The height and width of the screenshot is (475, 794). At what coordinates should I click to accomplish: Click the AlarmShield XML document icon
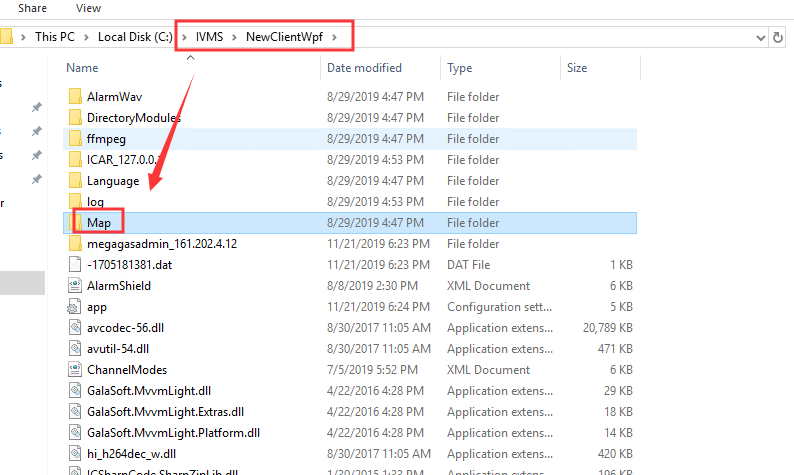(x=75, y=286)
